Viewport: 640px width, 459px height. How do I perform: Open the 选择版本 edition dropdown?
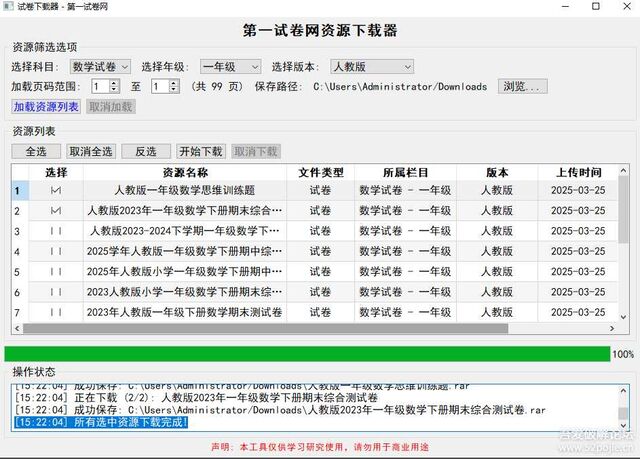[x=371, y=66]
